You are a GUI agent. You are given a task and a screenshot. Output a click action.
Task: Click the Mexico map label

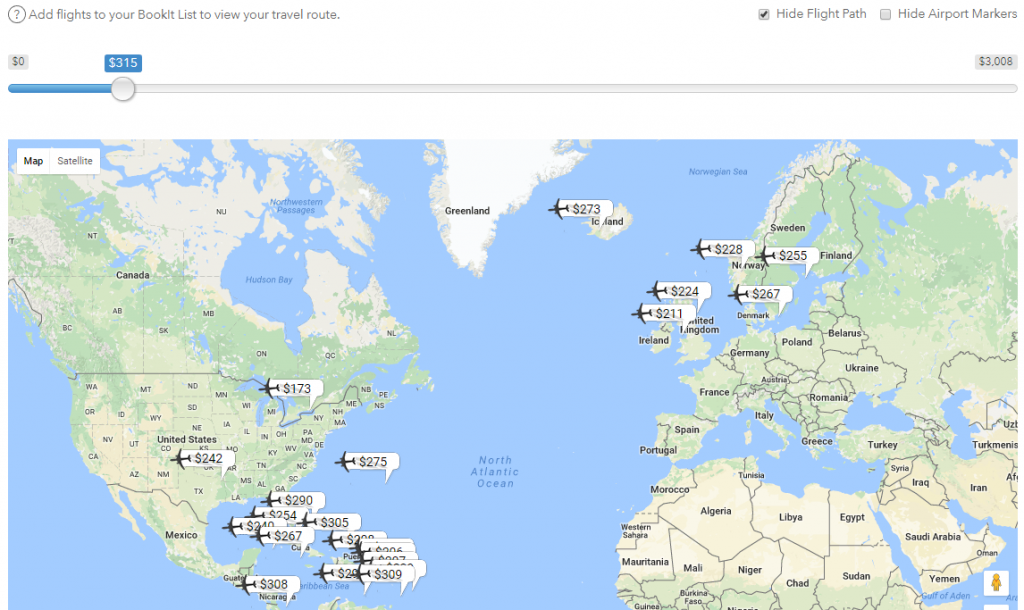click(181, 535)
